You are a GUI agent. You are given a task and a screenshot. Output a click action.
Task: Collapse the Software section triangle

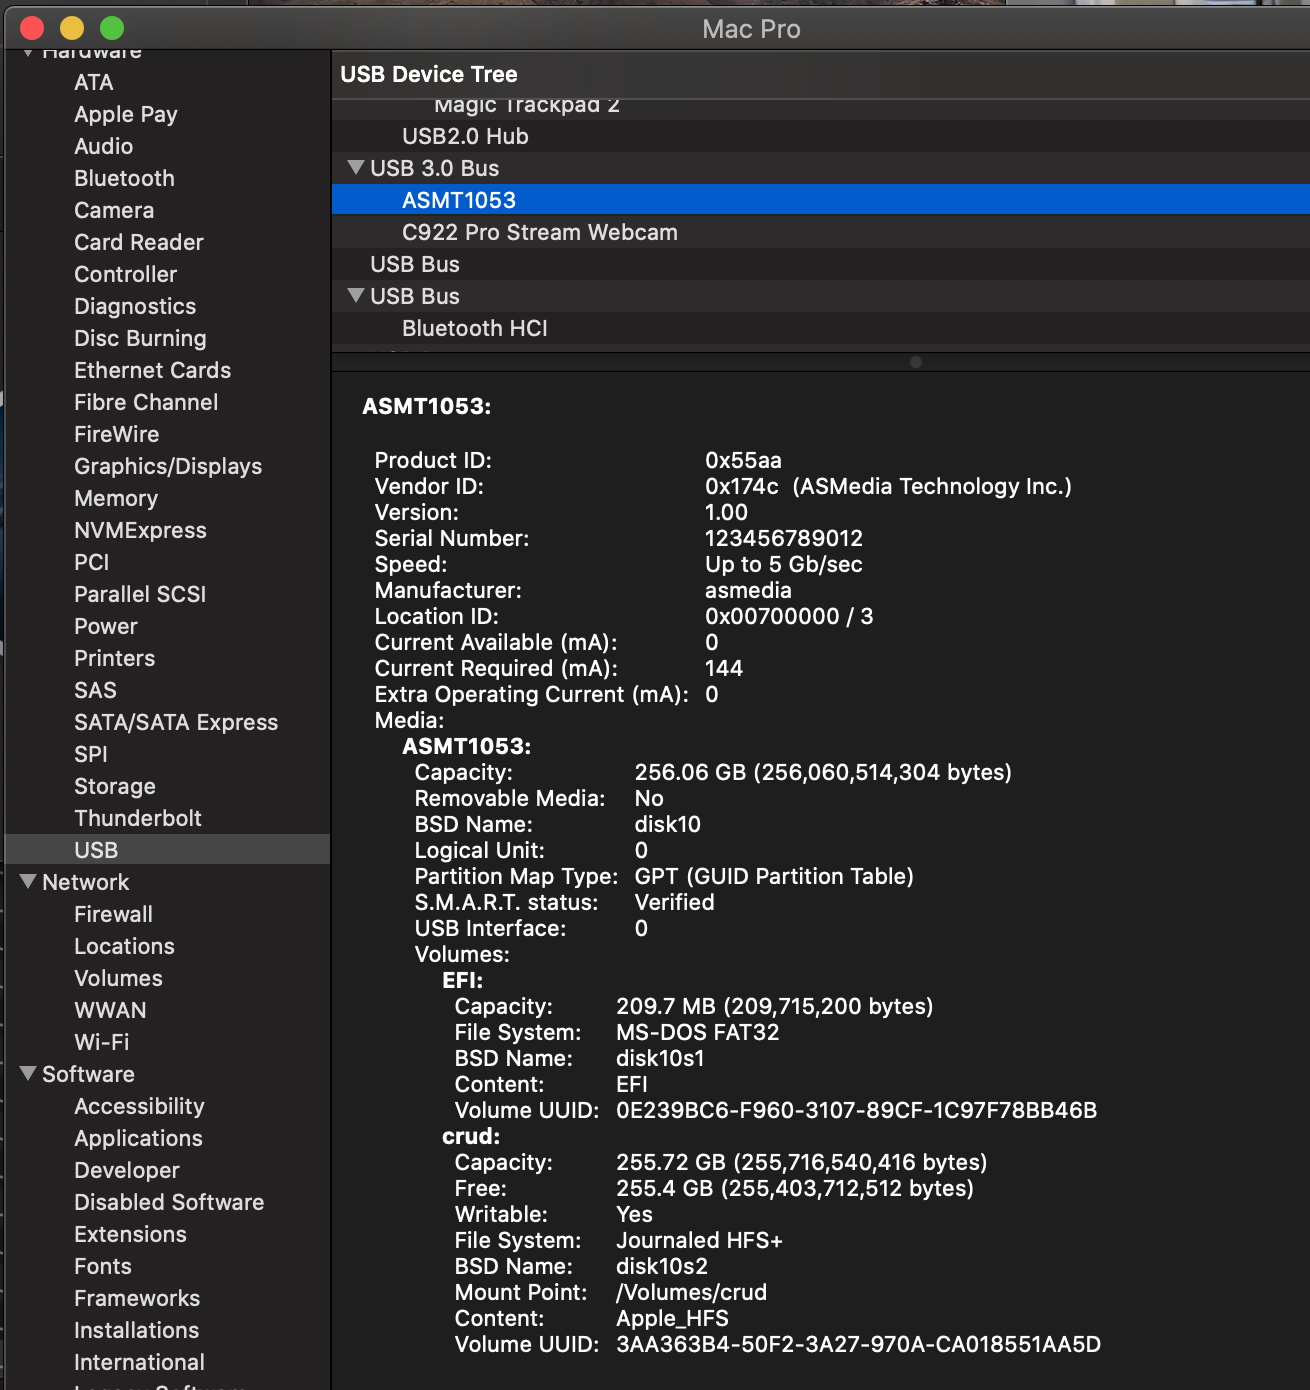[x=28, y=1074]
